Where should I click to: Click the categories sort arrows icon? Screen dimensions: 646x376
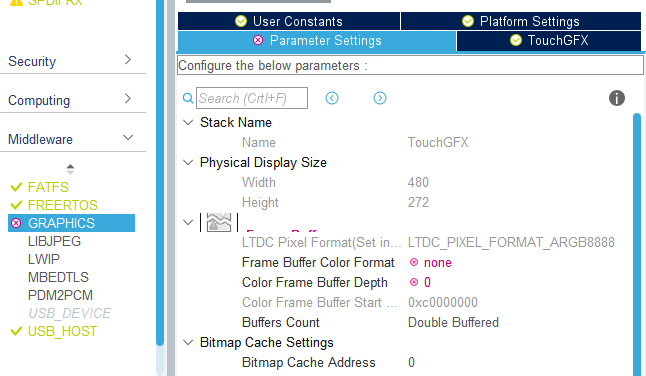70,169
